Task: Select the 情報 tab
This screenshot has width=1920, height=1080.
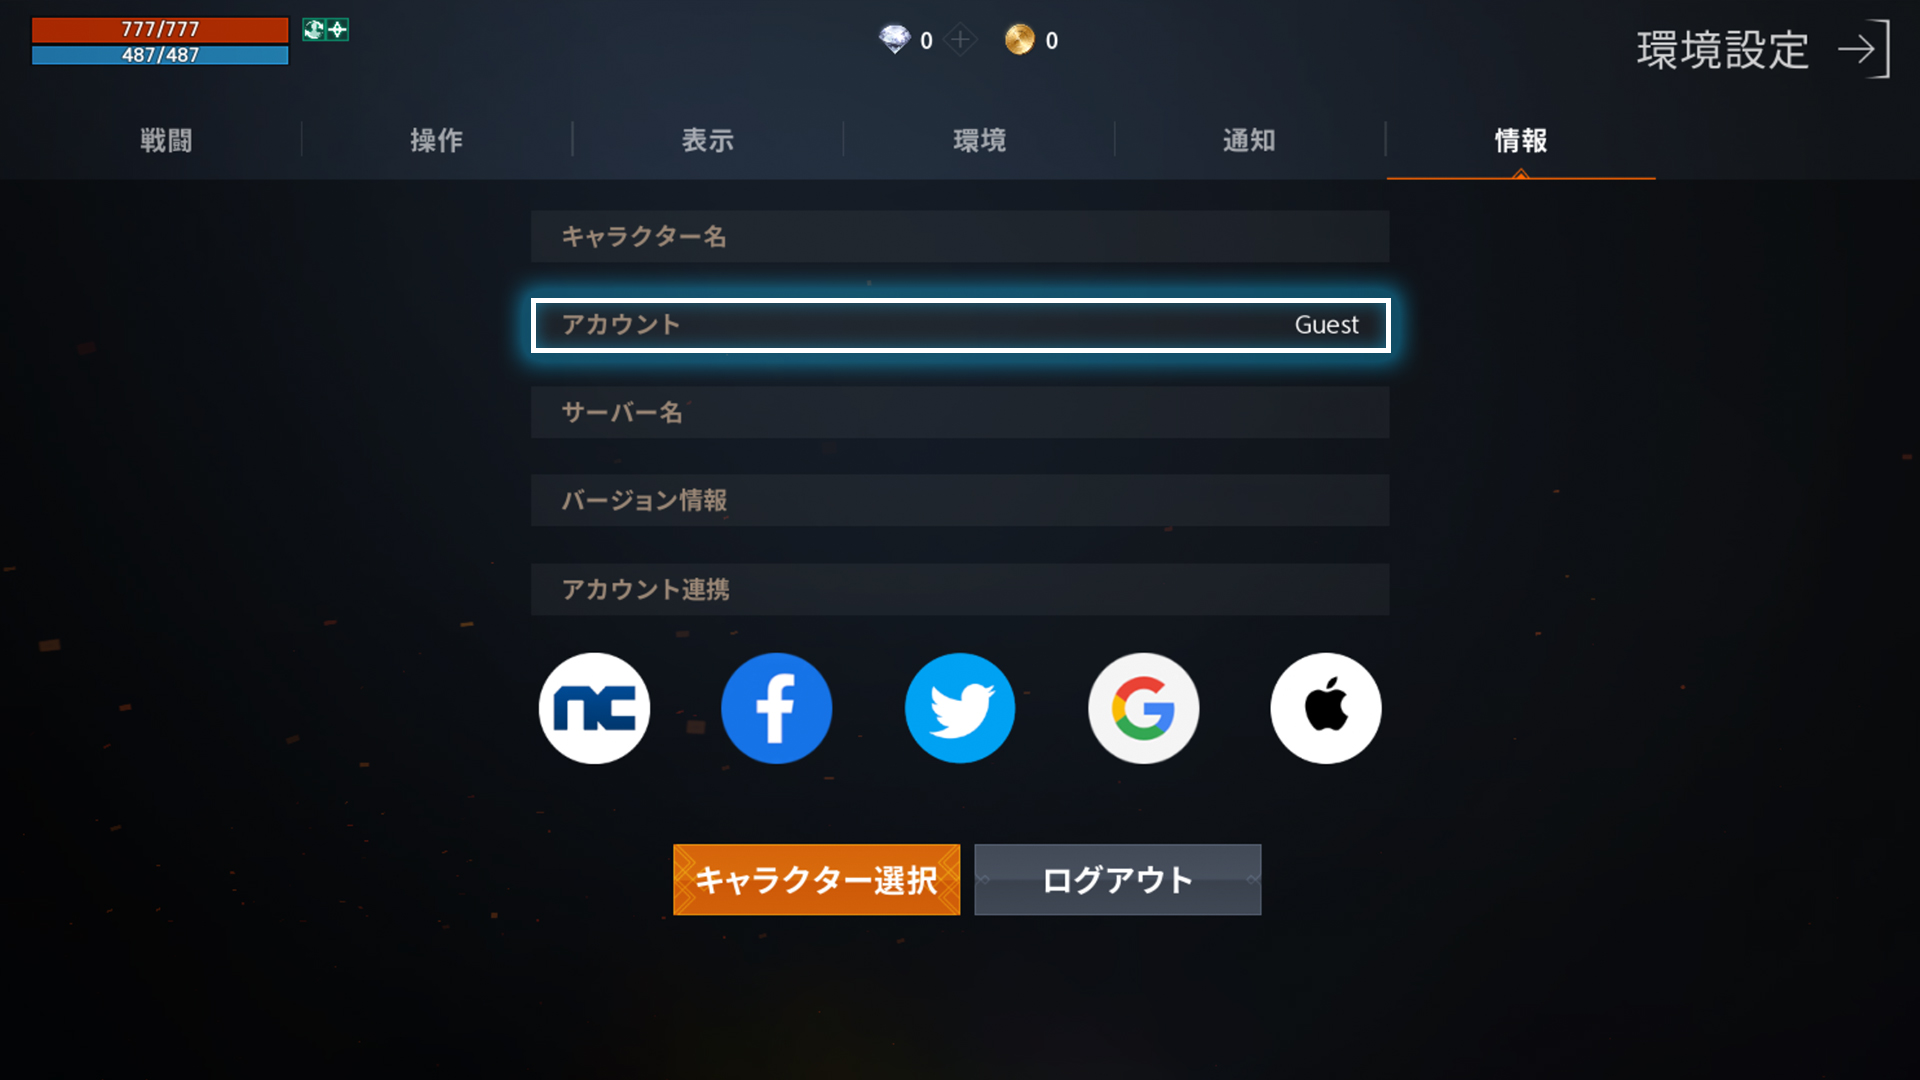Action: 1520,140
